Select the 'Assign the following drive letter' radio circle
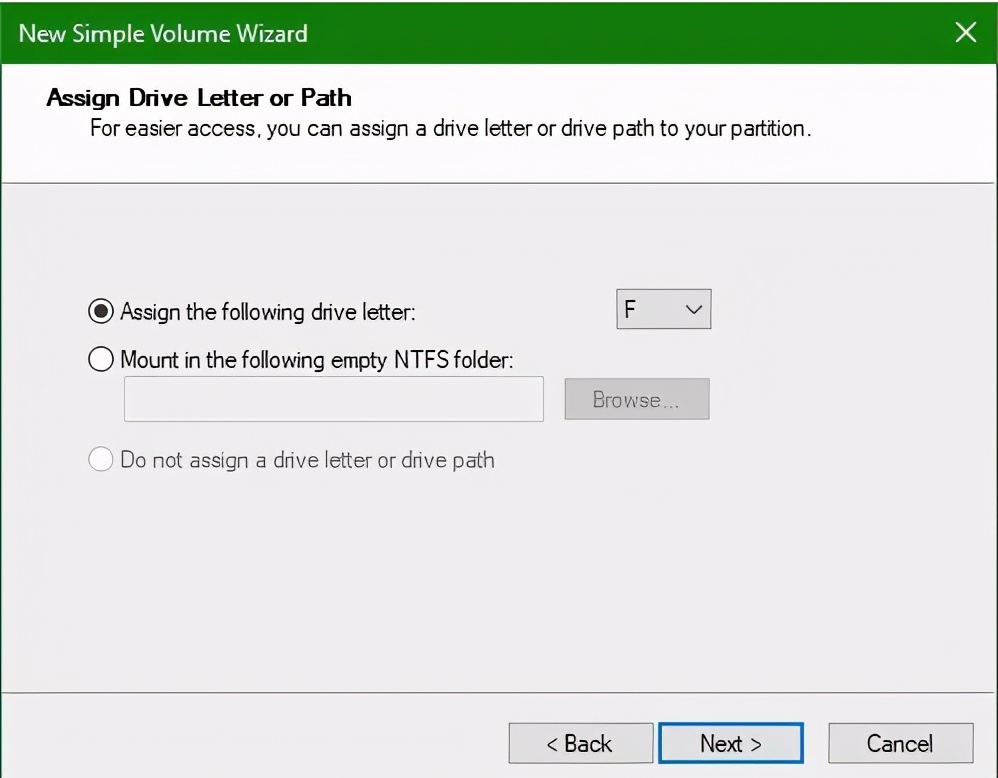This screenshot has width=998, height=778. pyautogui.click(x=101, y=311)
